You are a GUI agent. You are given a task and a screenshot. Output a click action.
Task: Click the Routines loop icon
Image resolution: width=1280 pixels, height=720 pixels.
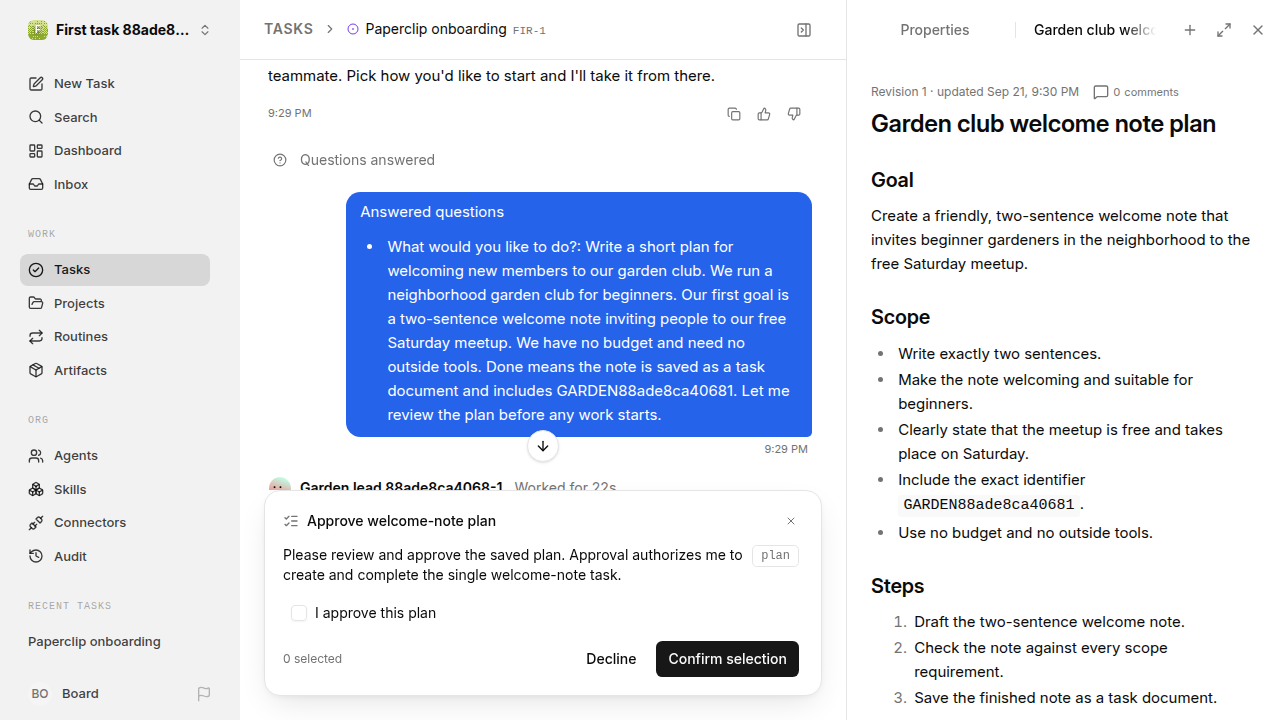point(36,337)
